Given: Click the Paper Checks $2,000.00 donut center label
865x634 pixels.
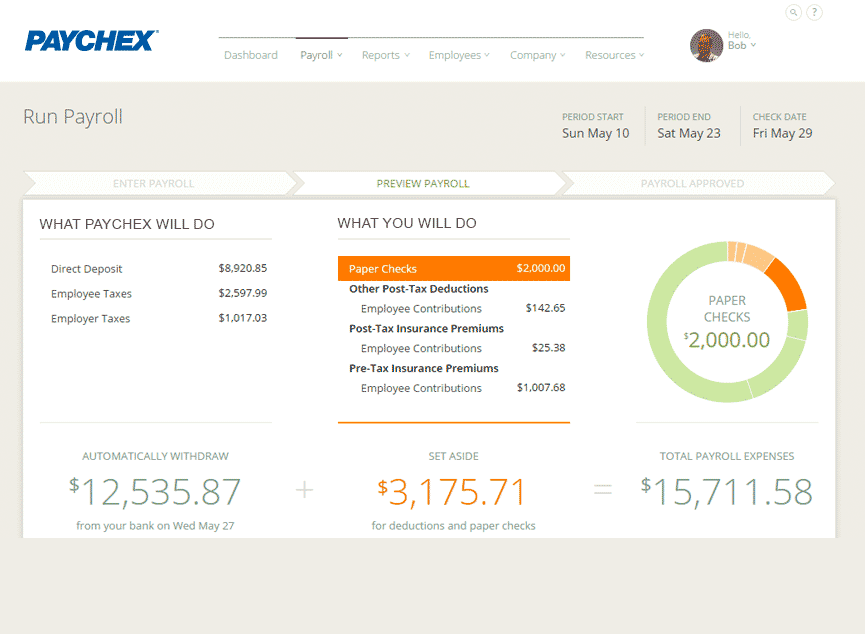Looking at the screenshot, I should click(x=727, y=323).
